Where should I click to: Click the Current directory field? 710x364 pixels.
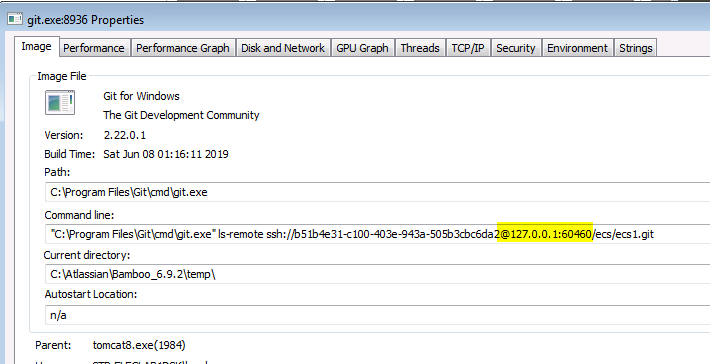click(378, 274)
